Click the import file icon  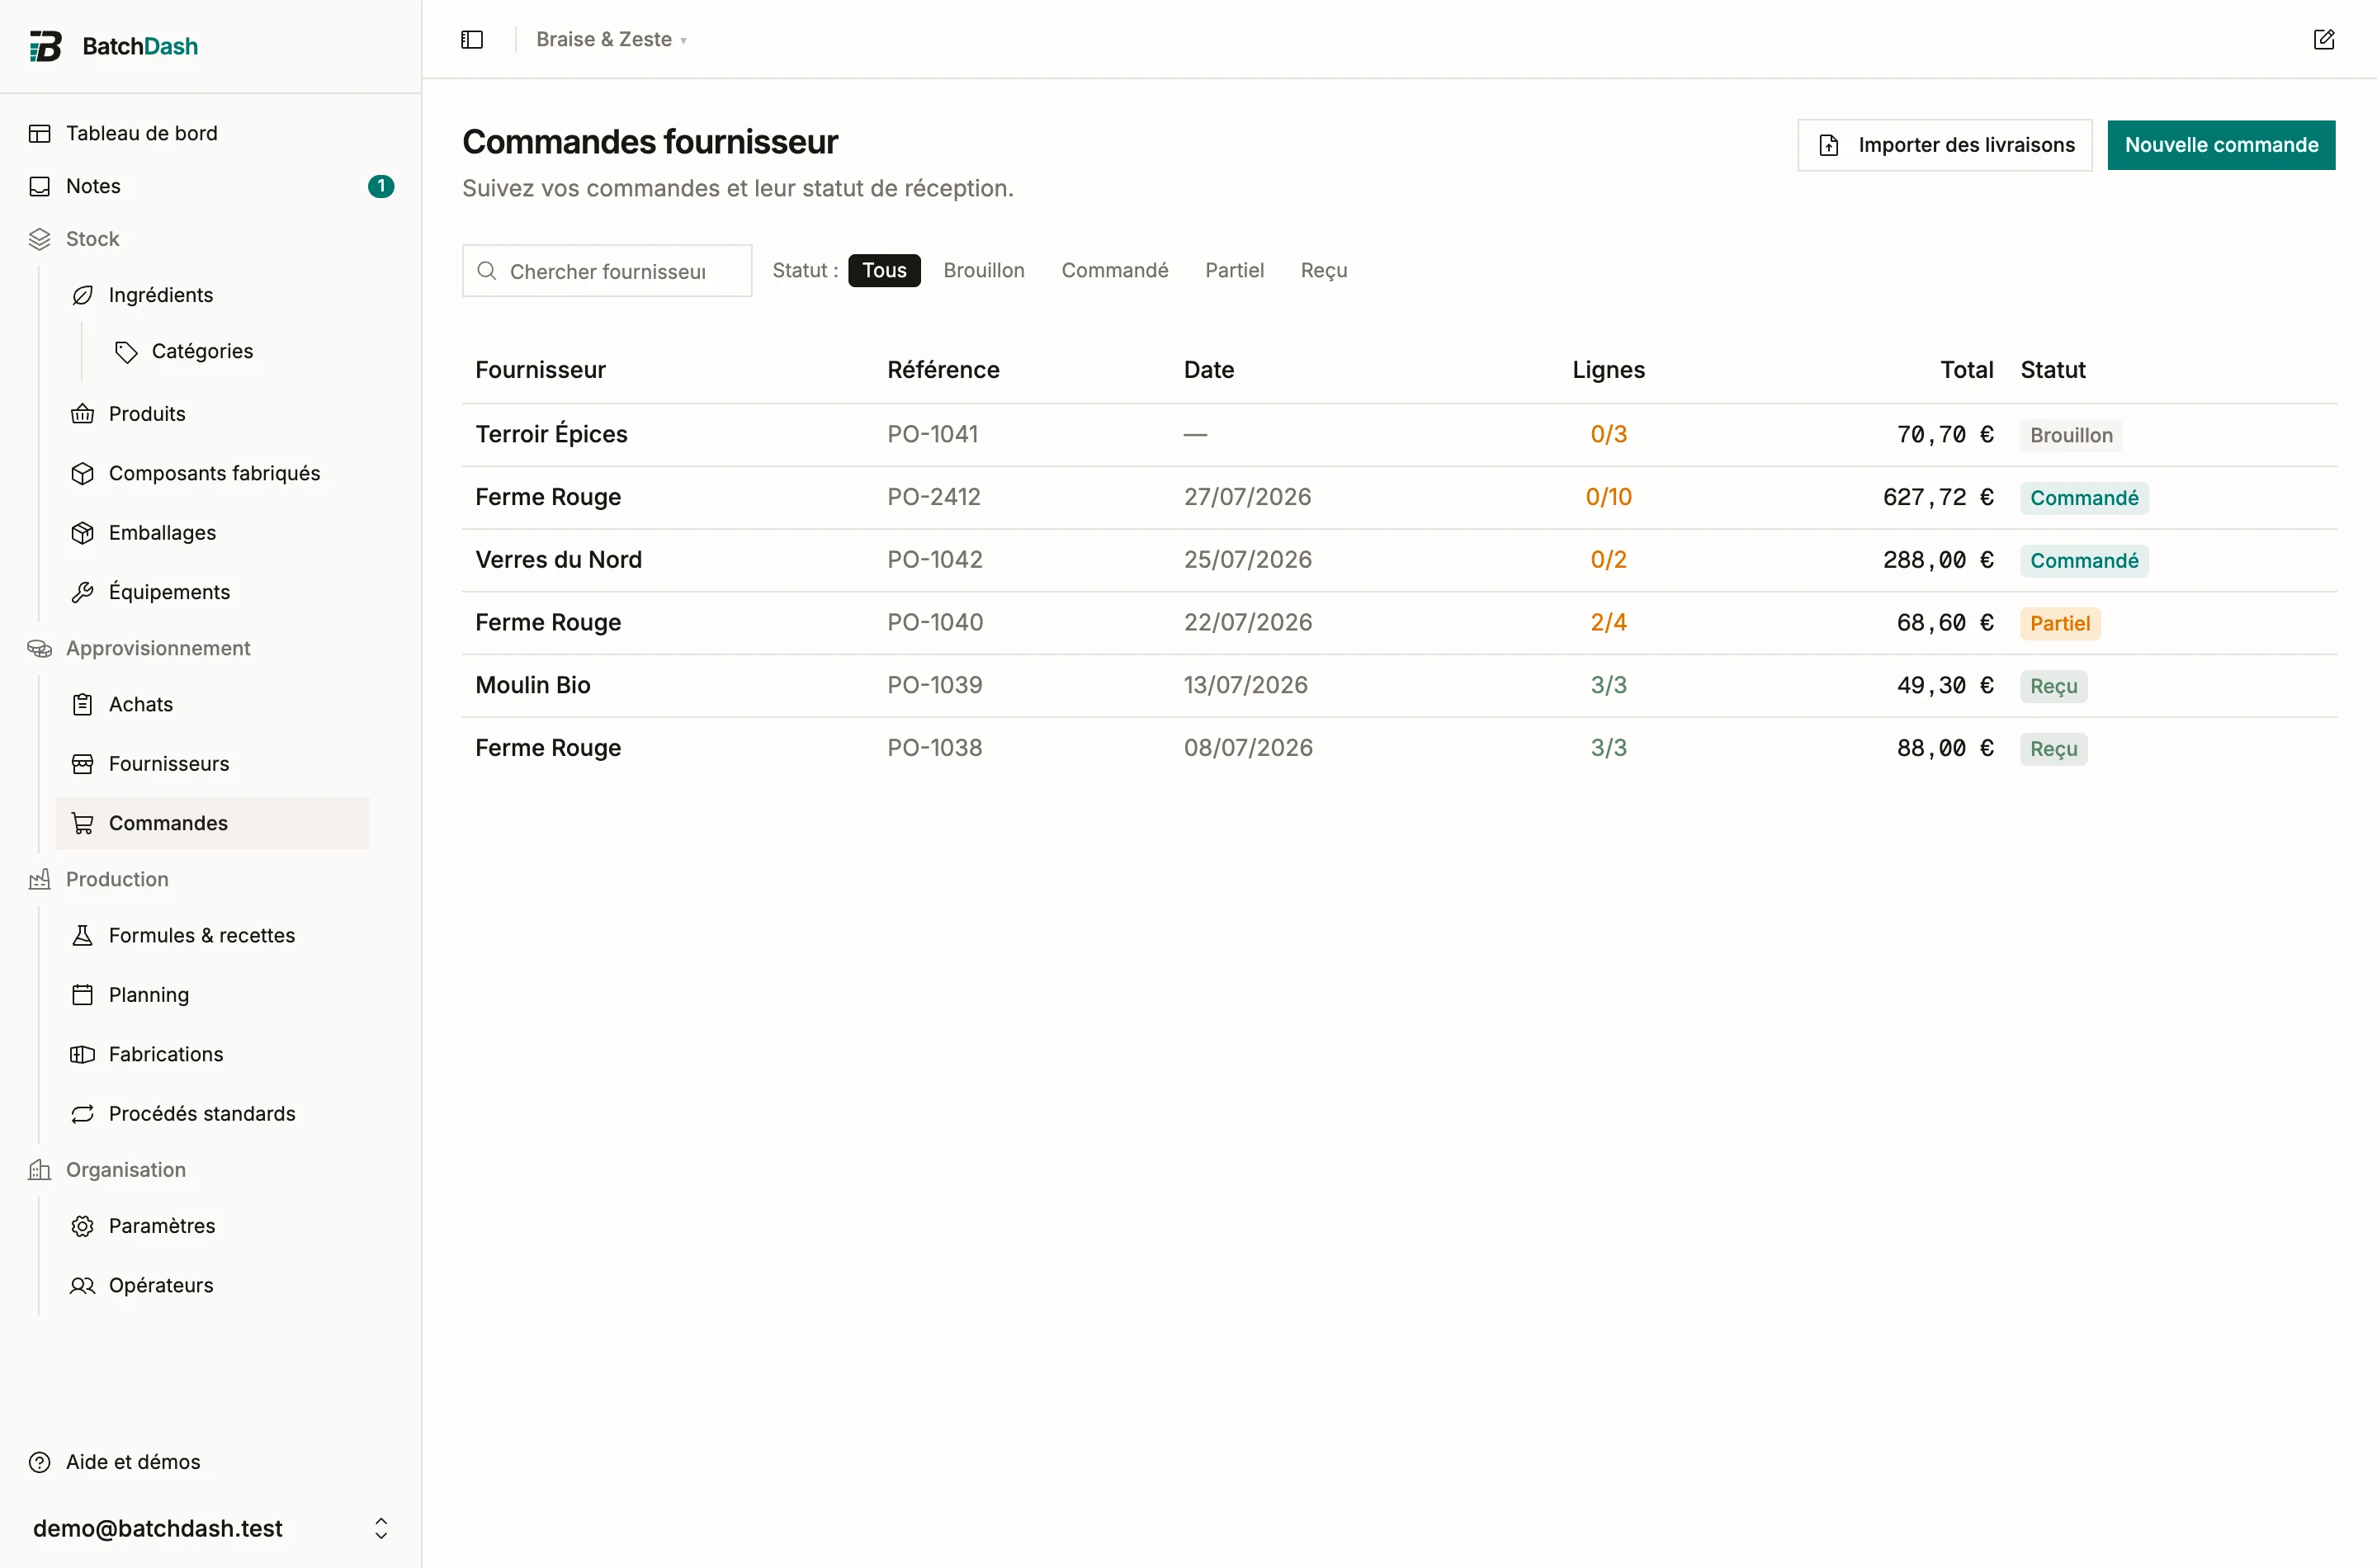[x=1829, y=145]
